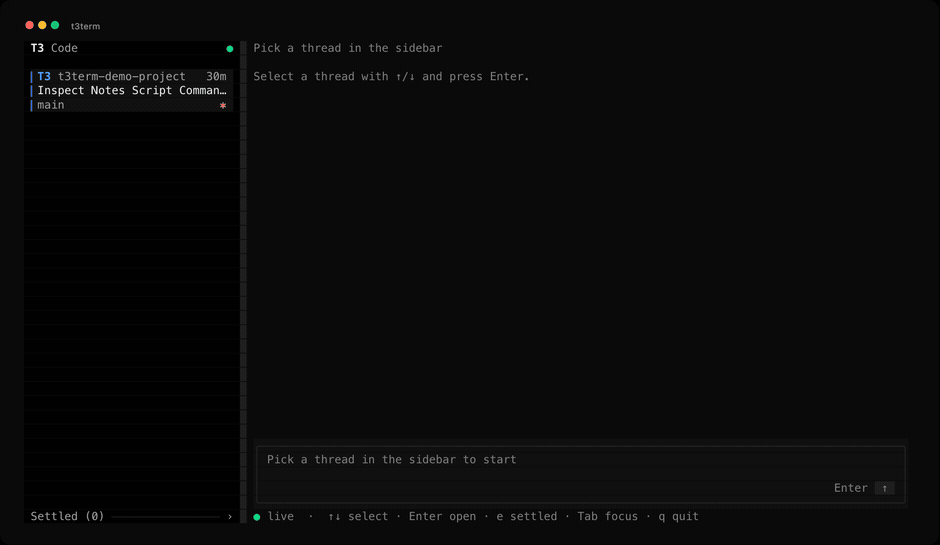This screenshot has width=940, height=545.
Task: Click the 'Select a thread with ↑/↓ and press Enter.' text
Action: (x=391, y=76)
